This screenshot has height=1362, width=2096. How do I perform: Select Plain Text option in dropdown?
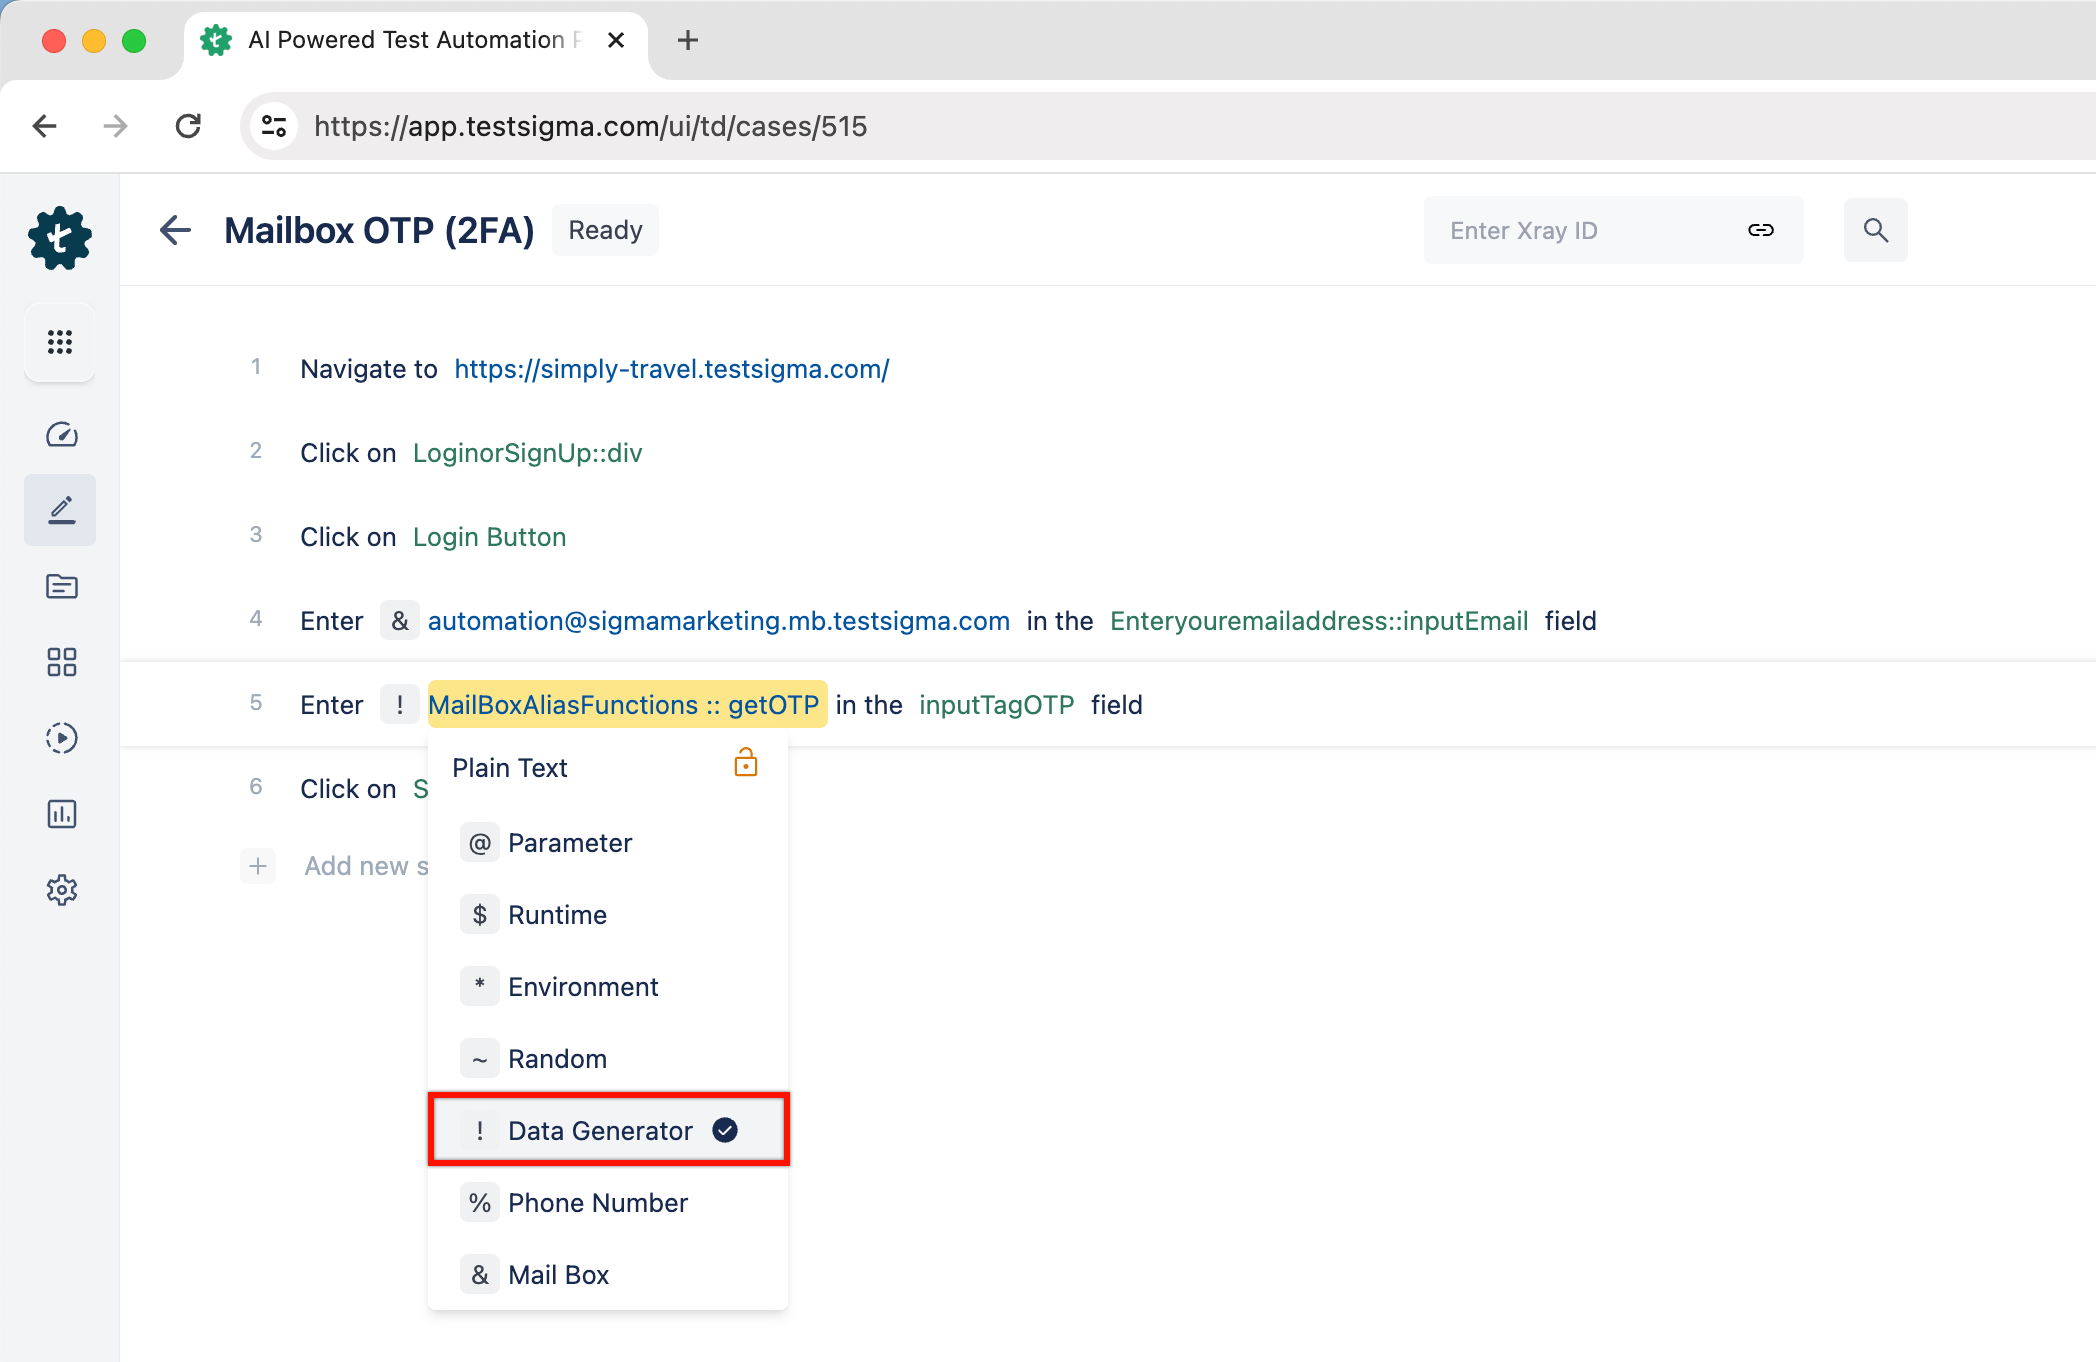click(x=509, y=768)
